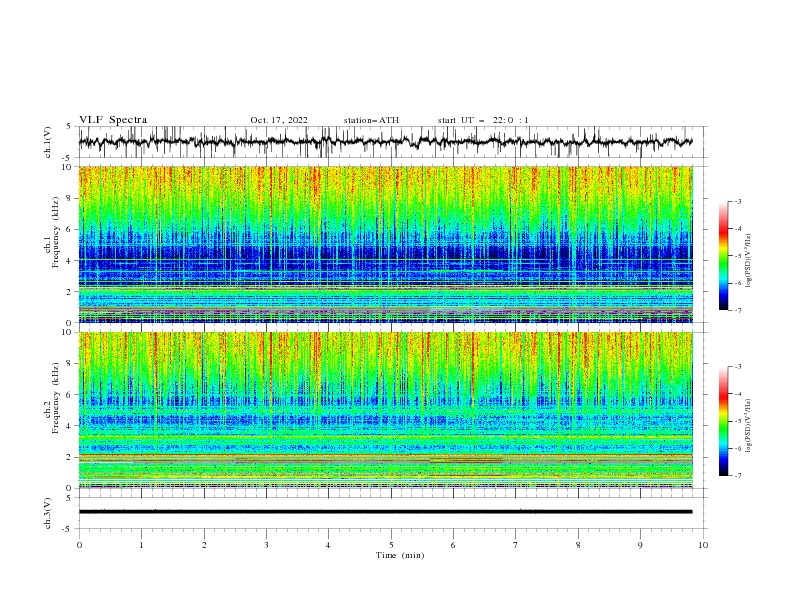
Task: Click the lower PSD color scale bar
Action: 724,421
